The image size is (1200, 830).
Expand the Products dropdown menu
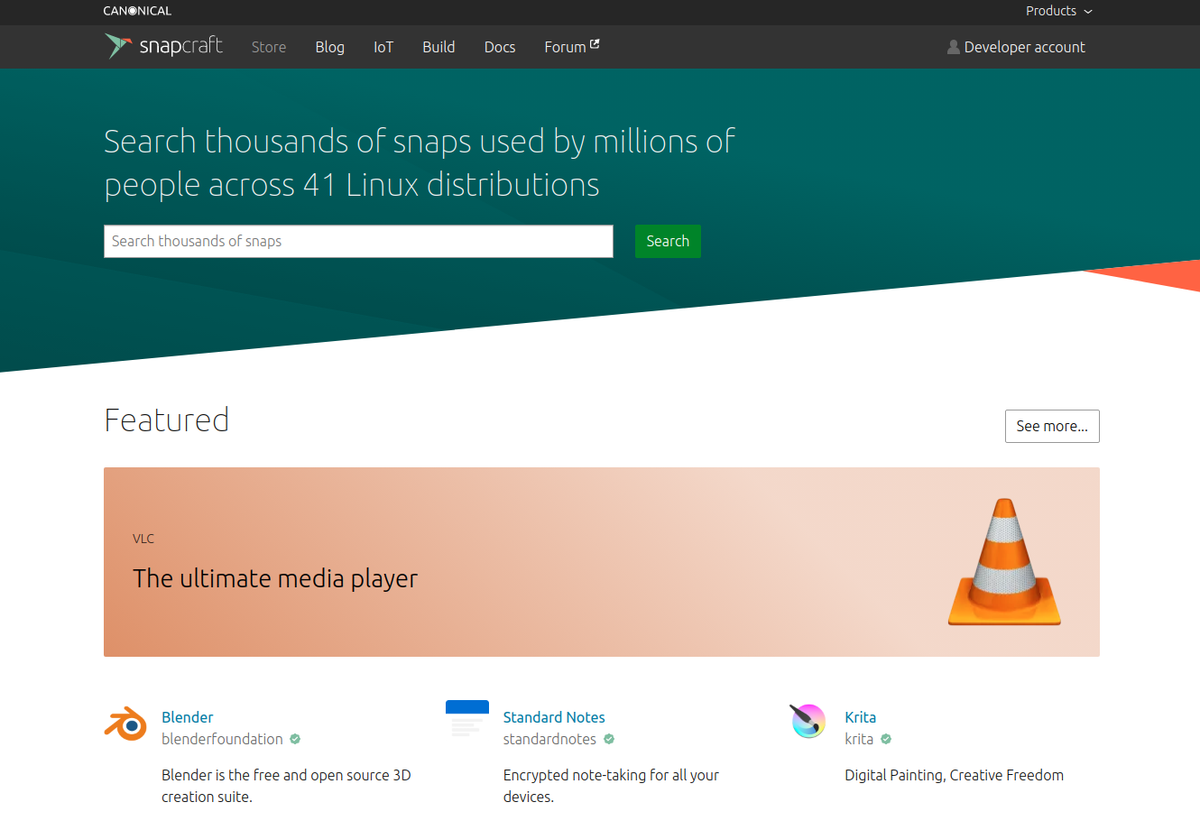[1059, 11]
